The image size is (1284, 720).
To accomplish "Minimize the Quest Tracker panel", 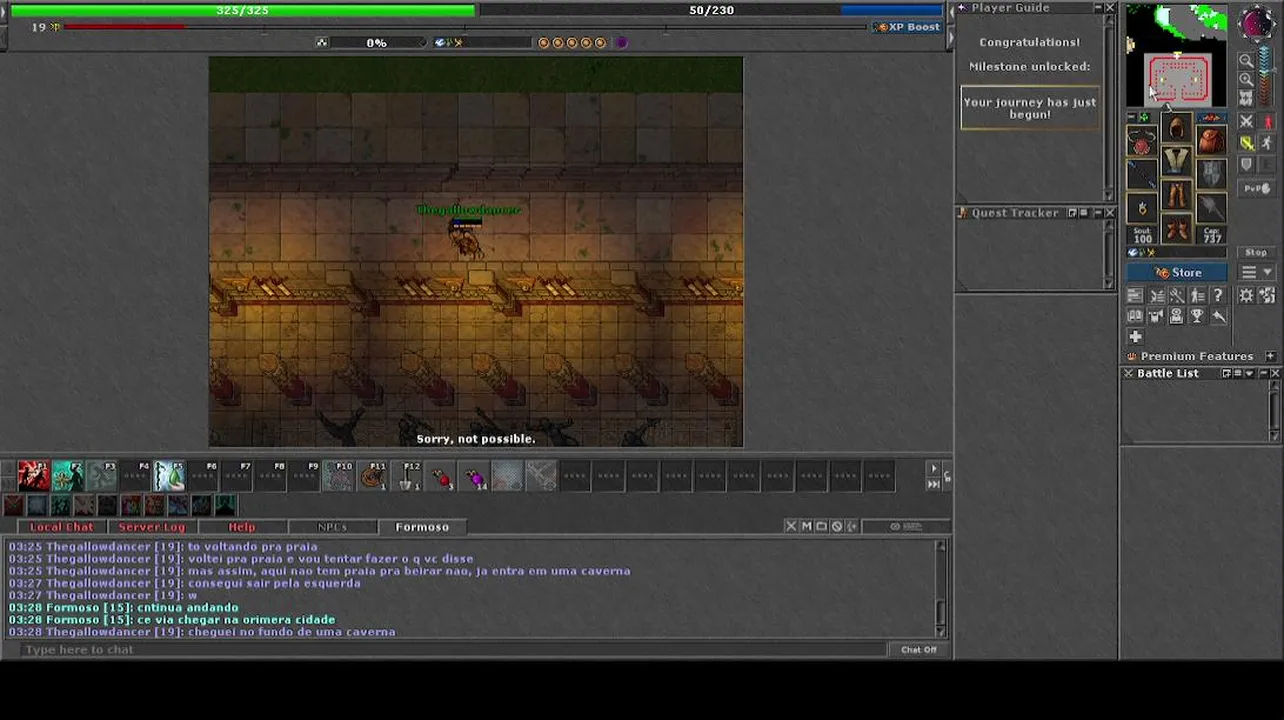I will click(1098, 213).
